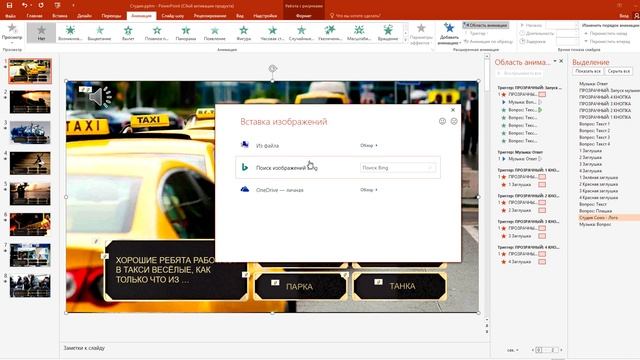The height and width of the screenshot is (360, 640).
Task: Expand the animation gallery more arrow
Action: [405, 40]
